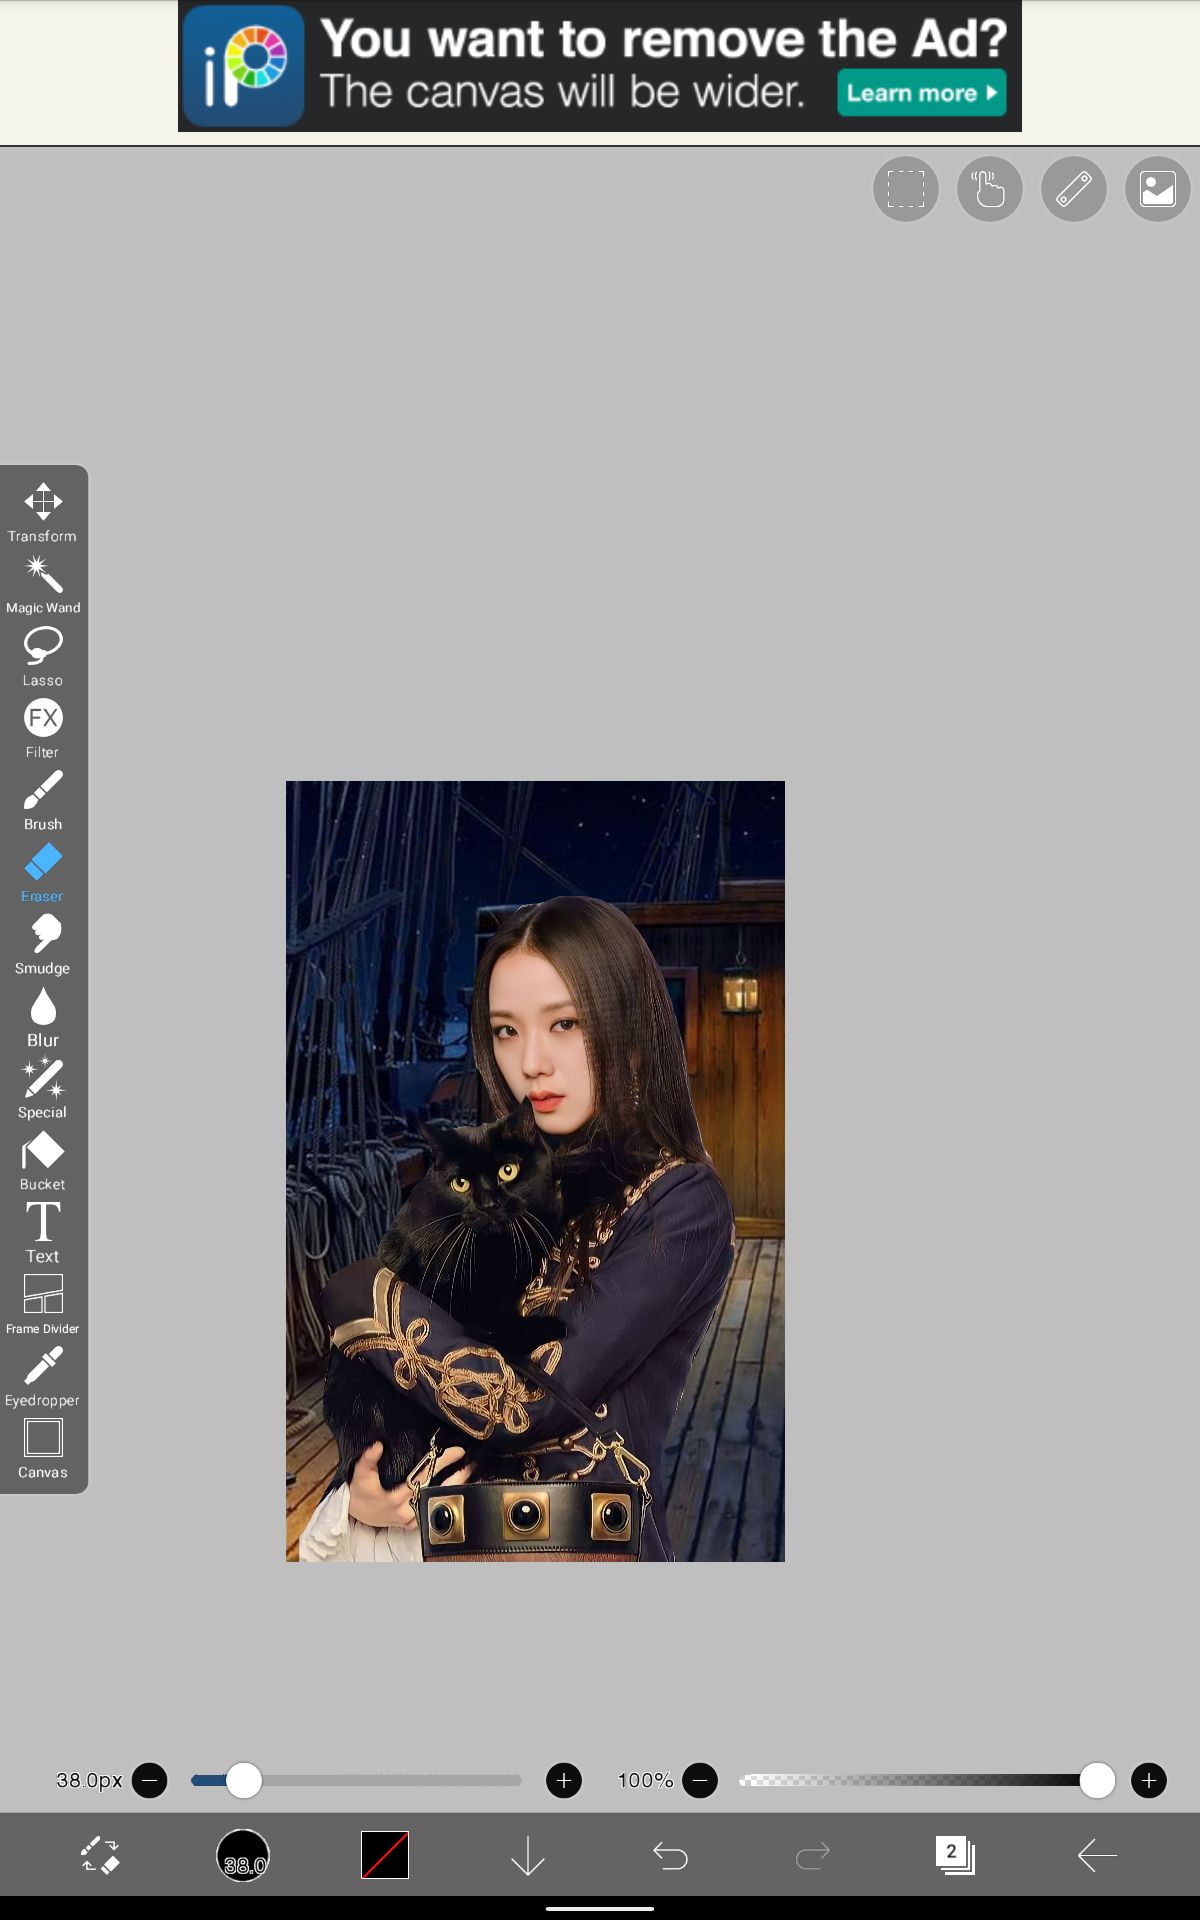Open the selection area tool

point(906,189)
